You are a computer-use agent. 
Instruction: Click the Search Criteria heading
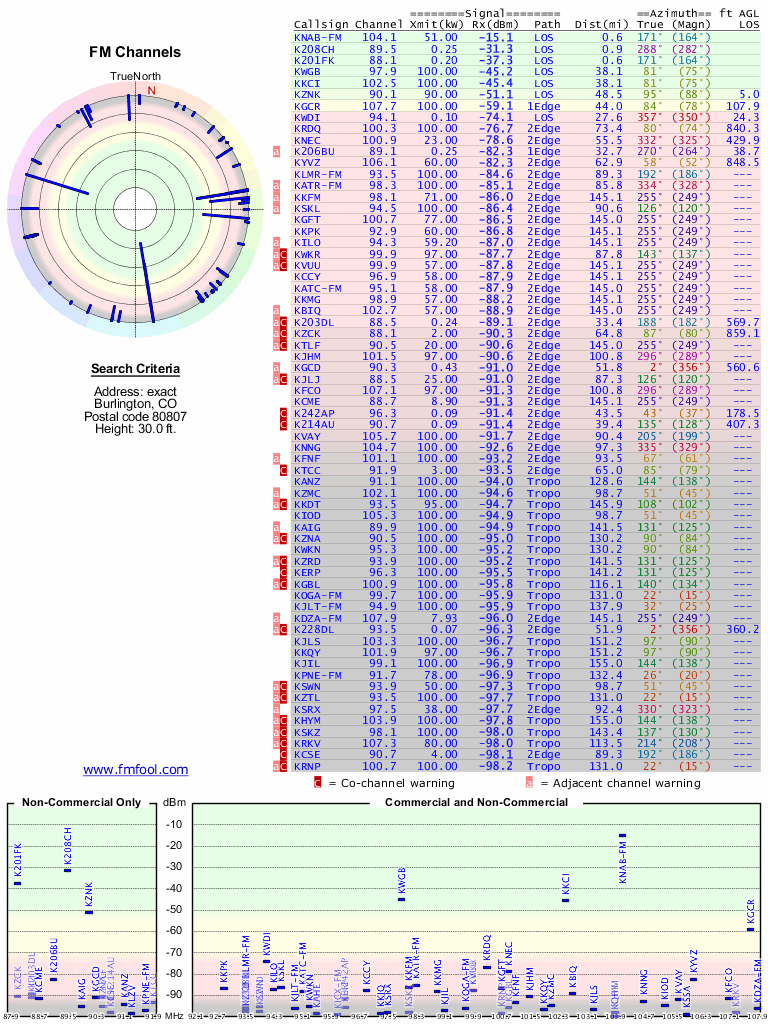pos(135,369)
